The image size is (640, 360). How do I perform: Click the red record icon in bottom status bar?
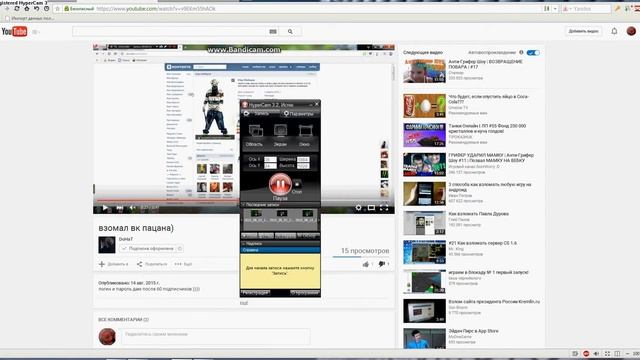[586, 353]
